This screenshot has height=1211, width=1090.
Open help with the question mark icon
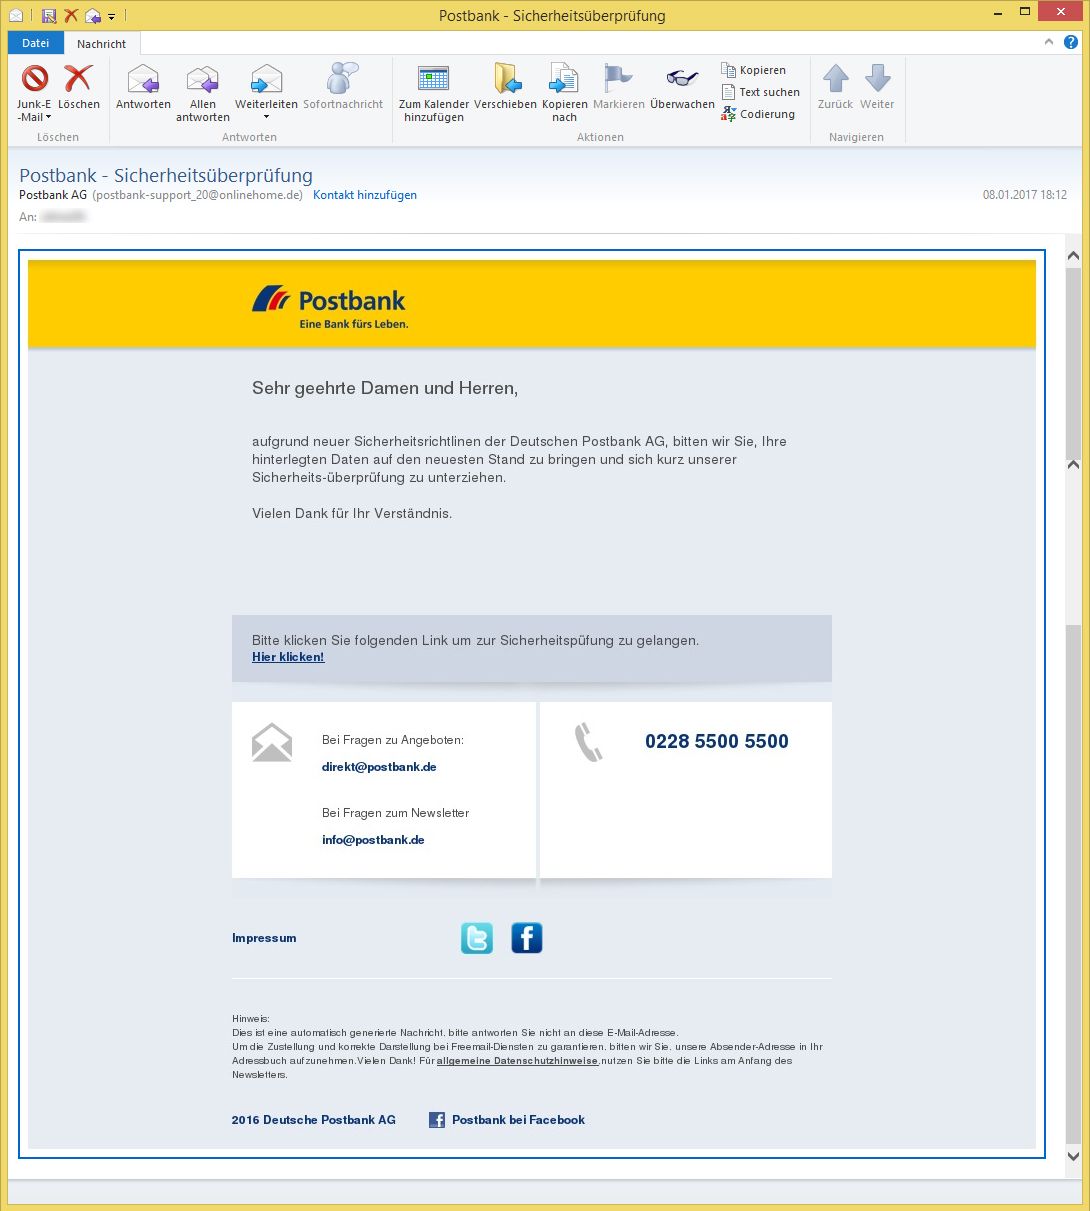point(1071,42)
